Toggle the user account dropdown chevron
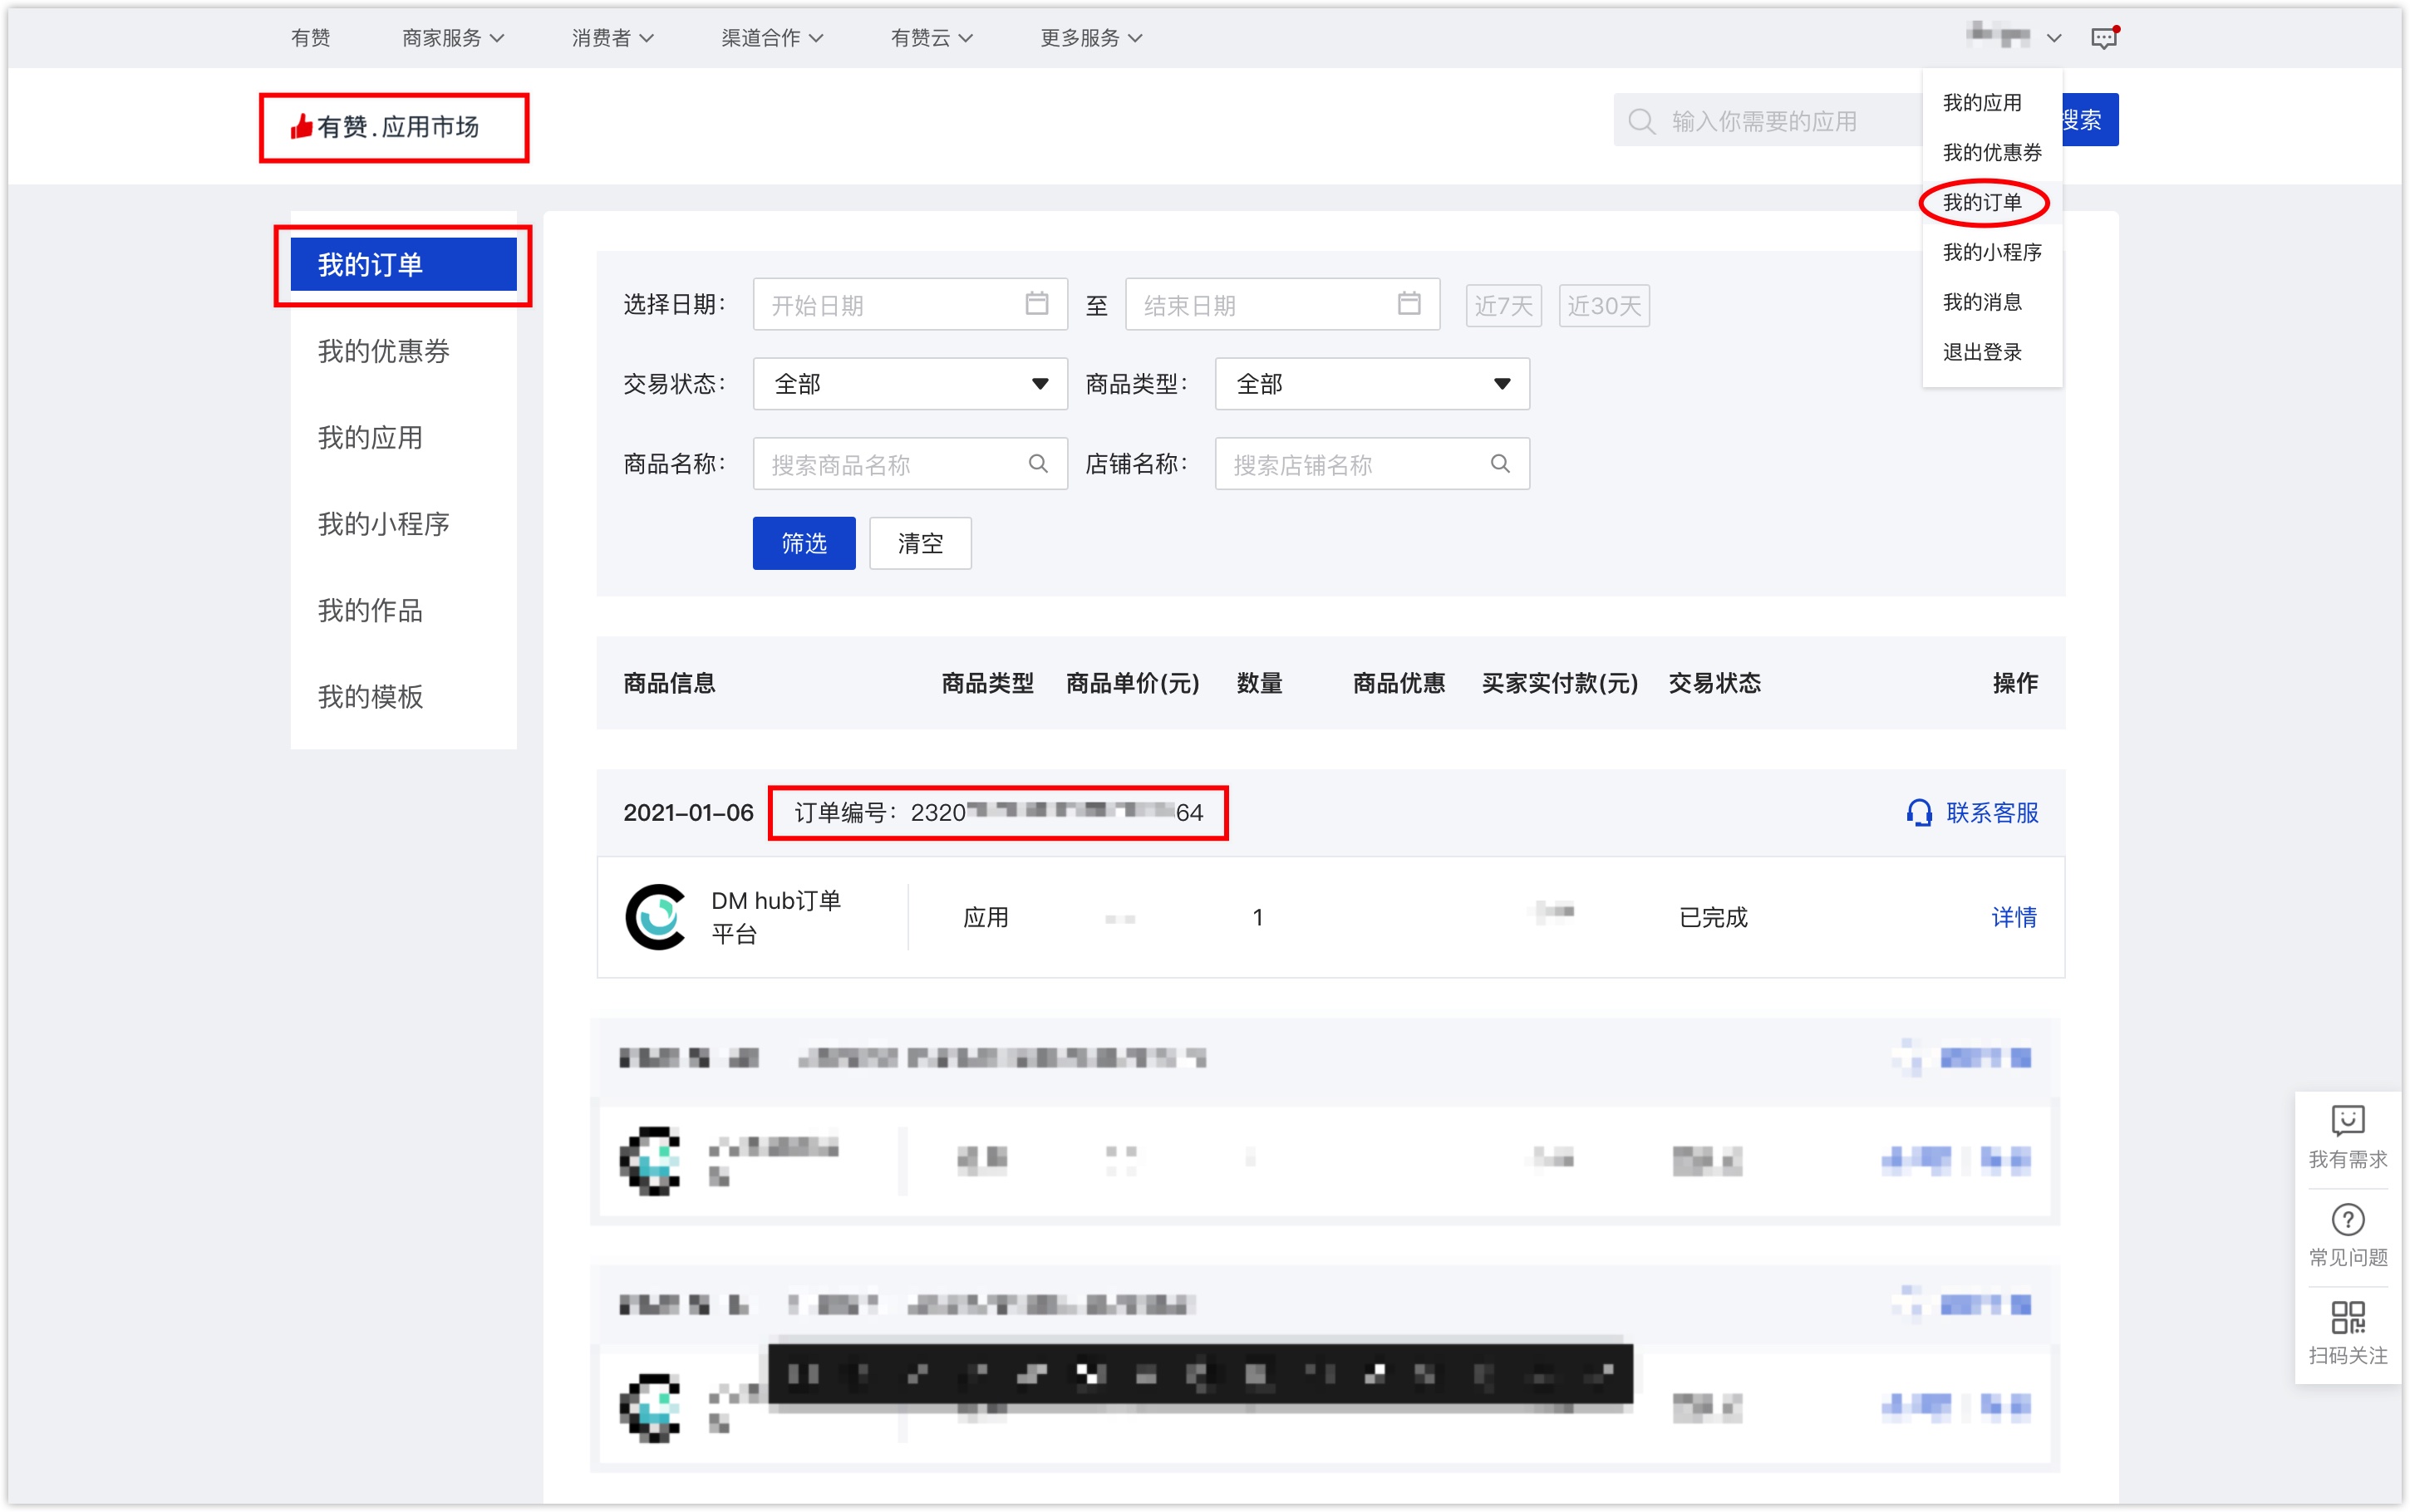Viewport: 2410px width, 1512px height. (x=2053, y=38)
